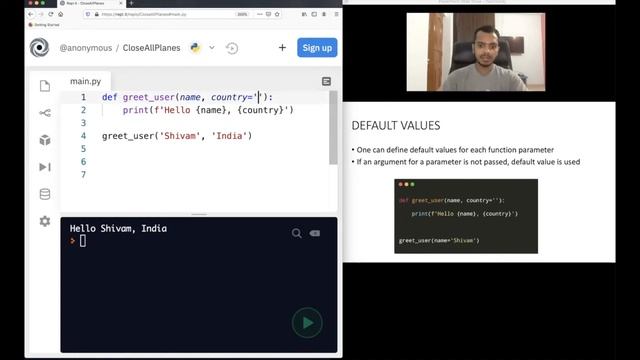The height and width of the screenshot is (360, 640).
Task: Toggle the browser sidebar icon
Action: [314, 14]
